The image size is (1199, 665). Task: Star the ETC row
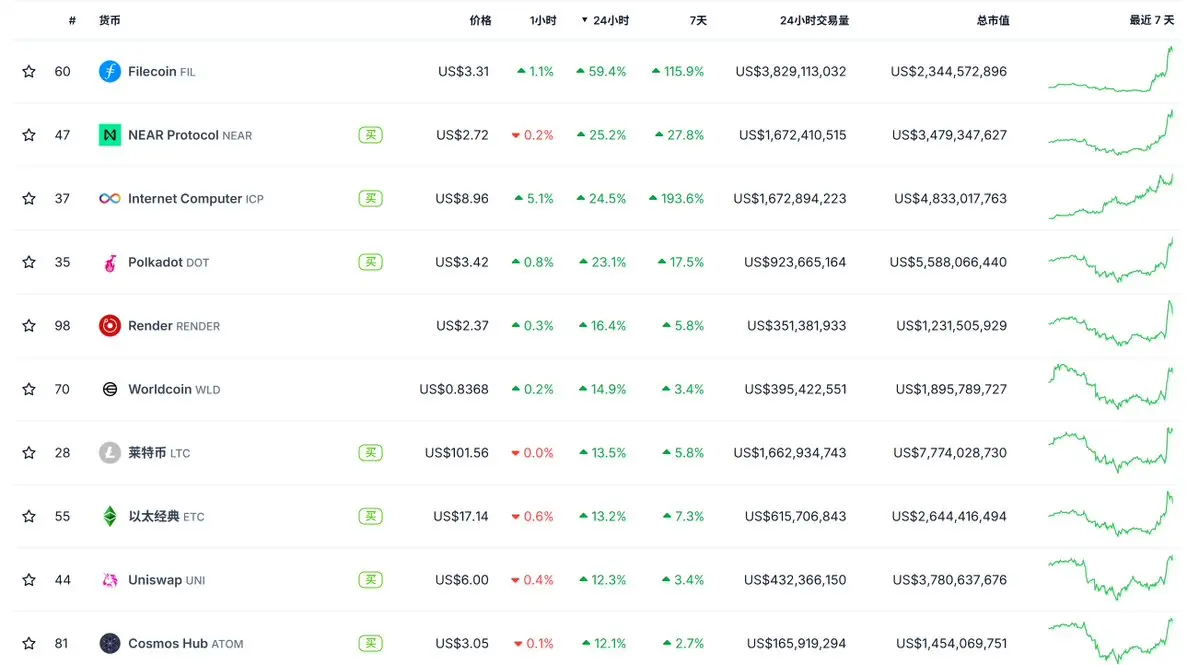coord(29,516)
